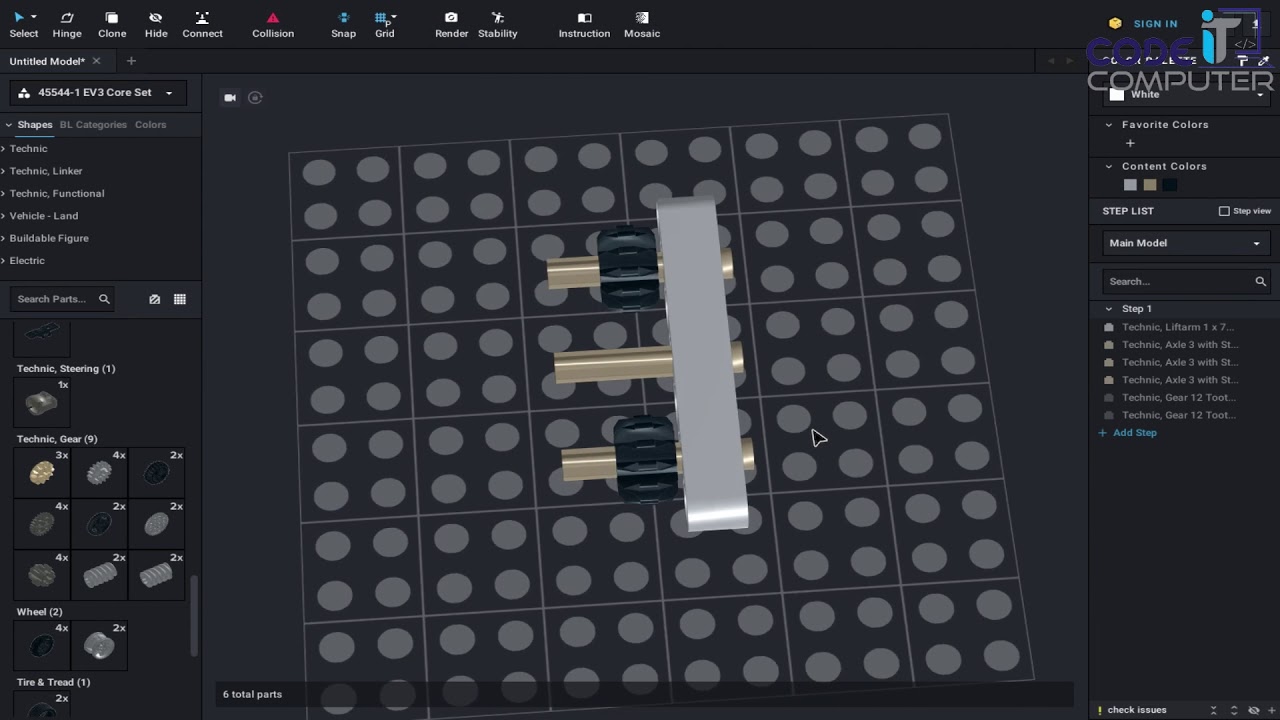Click the Search Parts field
The width and height of the screenshot is (1280, 720).
coord(62,299)
